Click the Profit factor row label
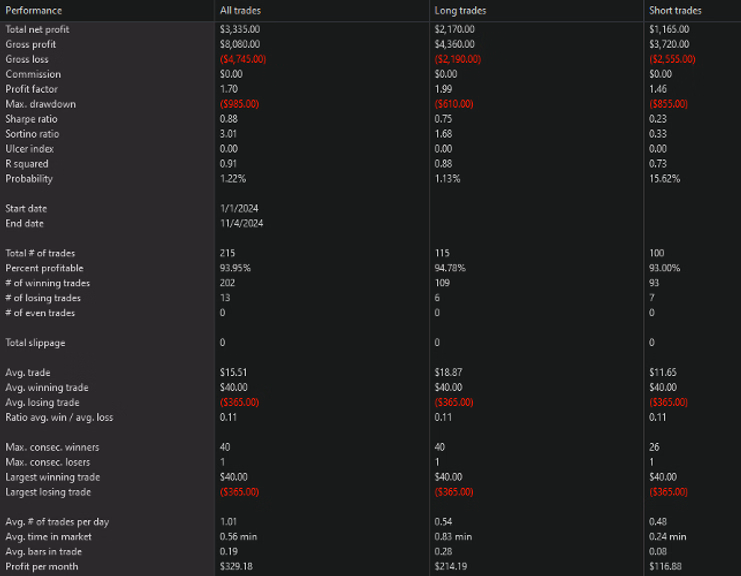This screenshot has width=741, height=576. point(31,89)
